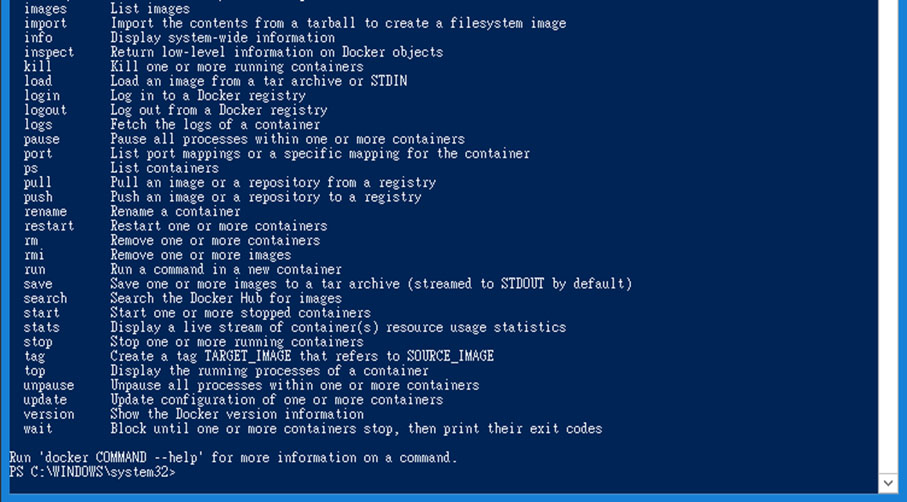This screenshot has height=502, width=907.
Task: Click the 'stats' command entry
Action: (42, 327)
